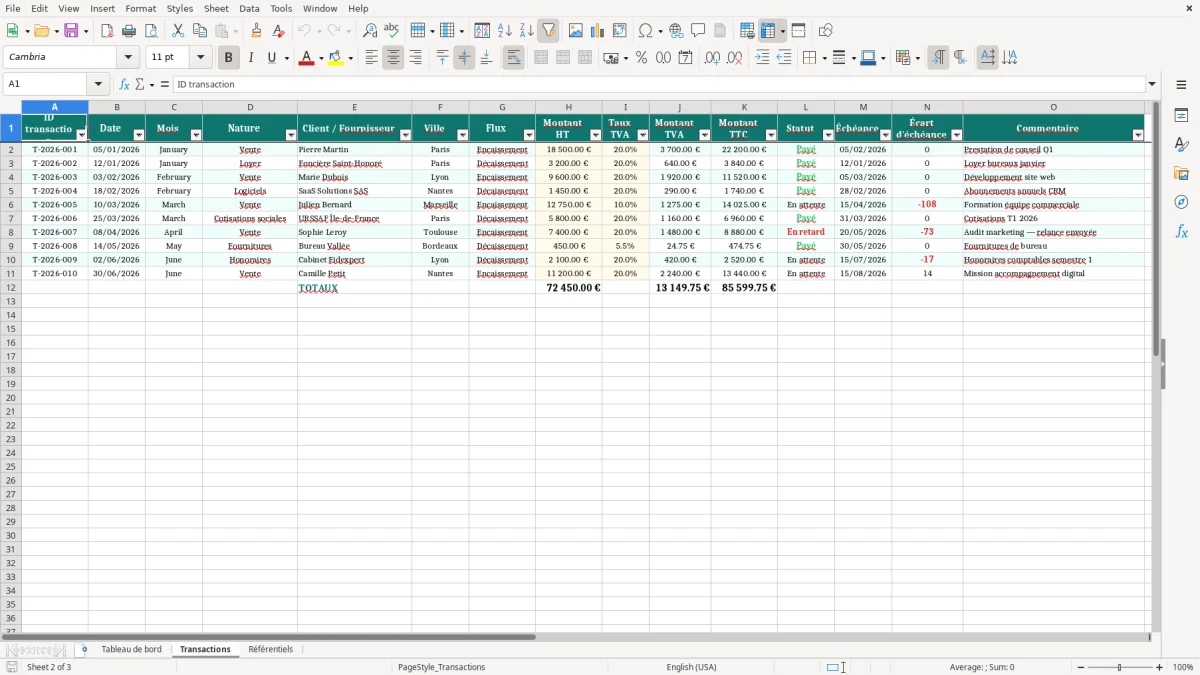Toggle Center Horizontally alignment

point(393,58)
